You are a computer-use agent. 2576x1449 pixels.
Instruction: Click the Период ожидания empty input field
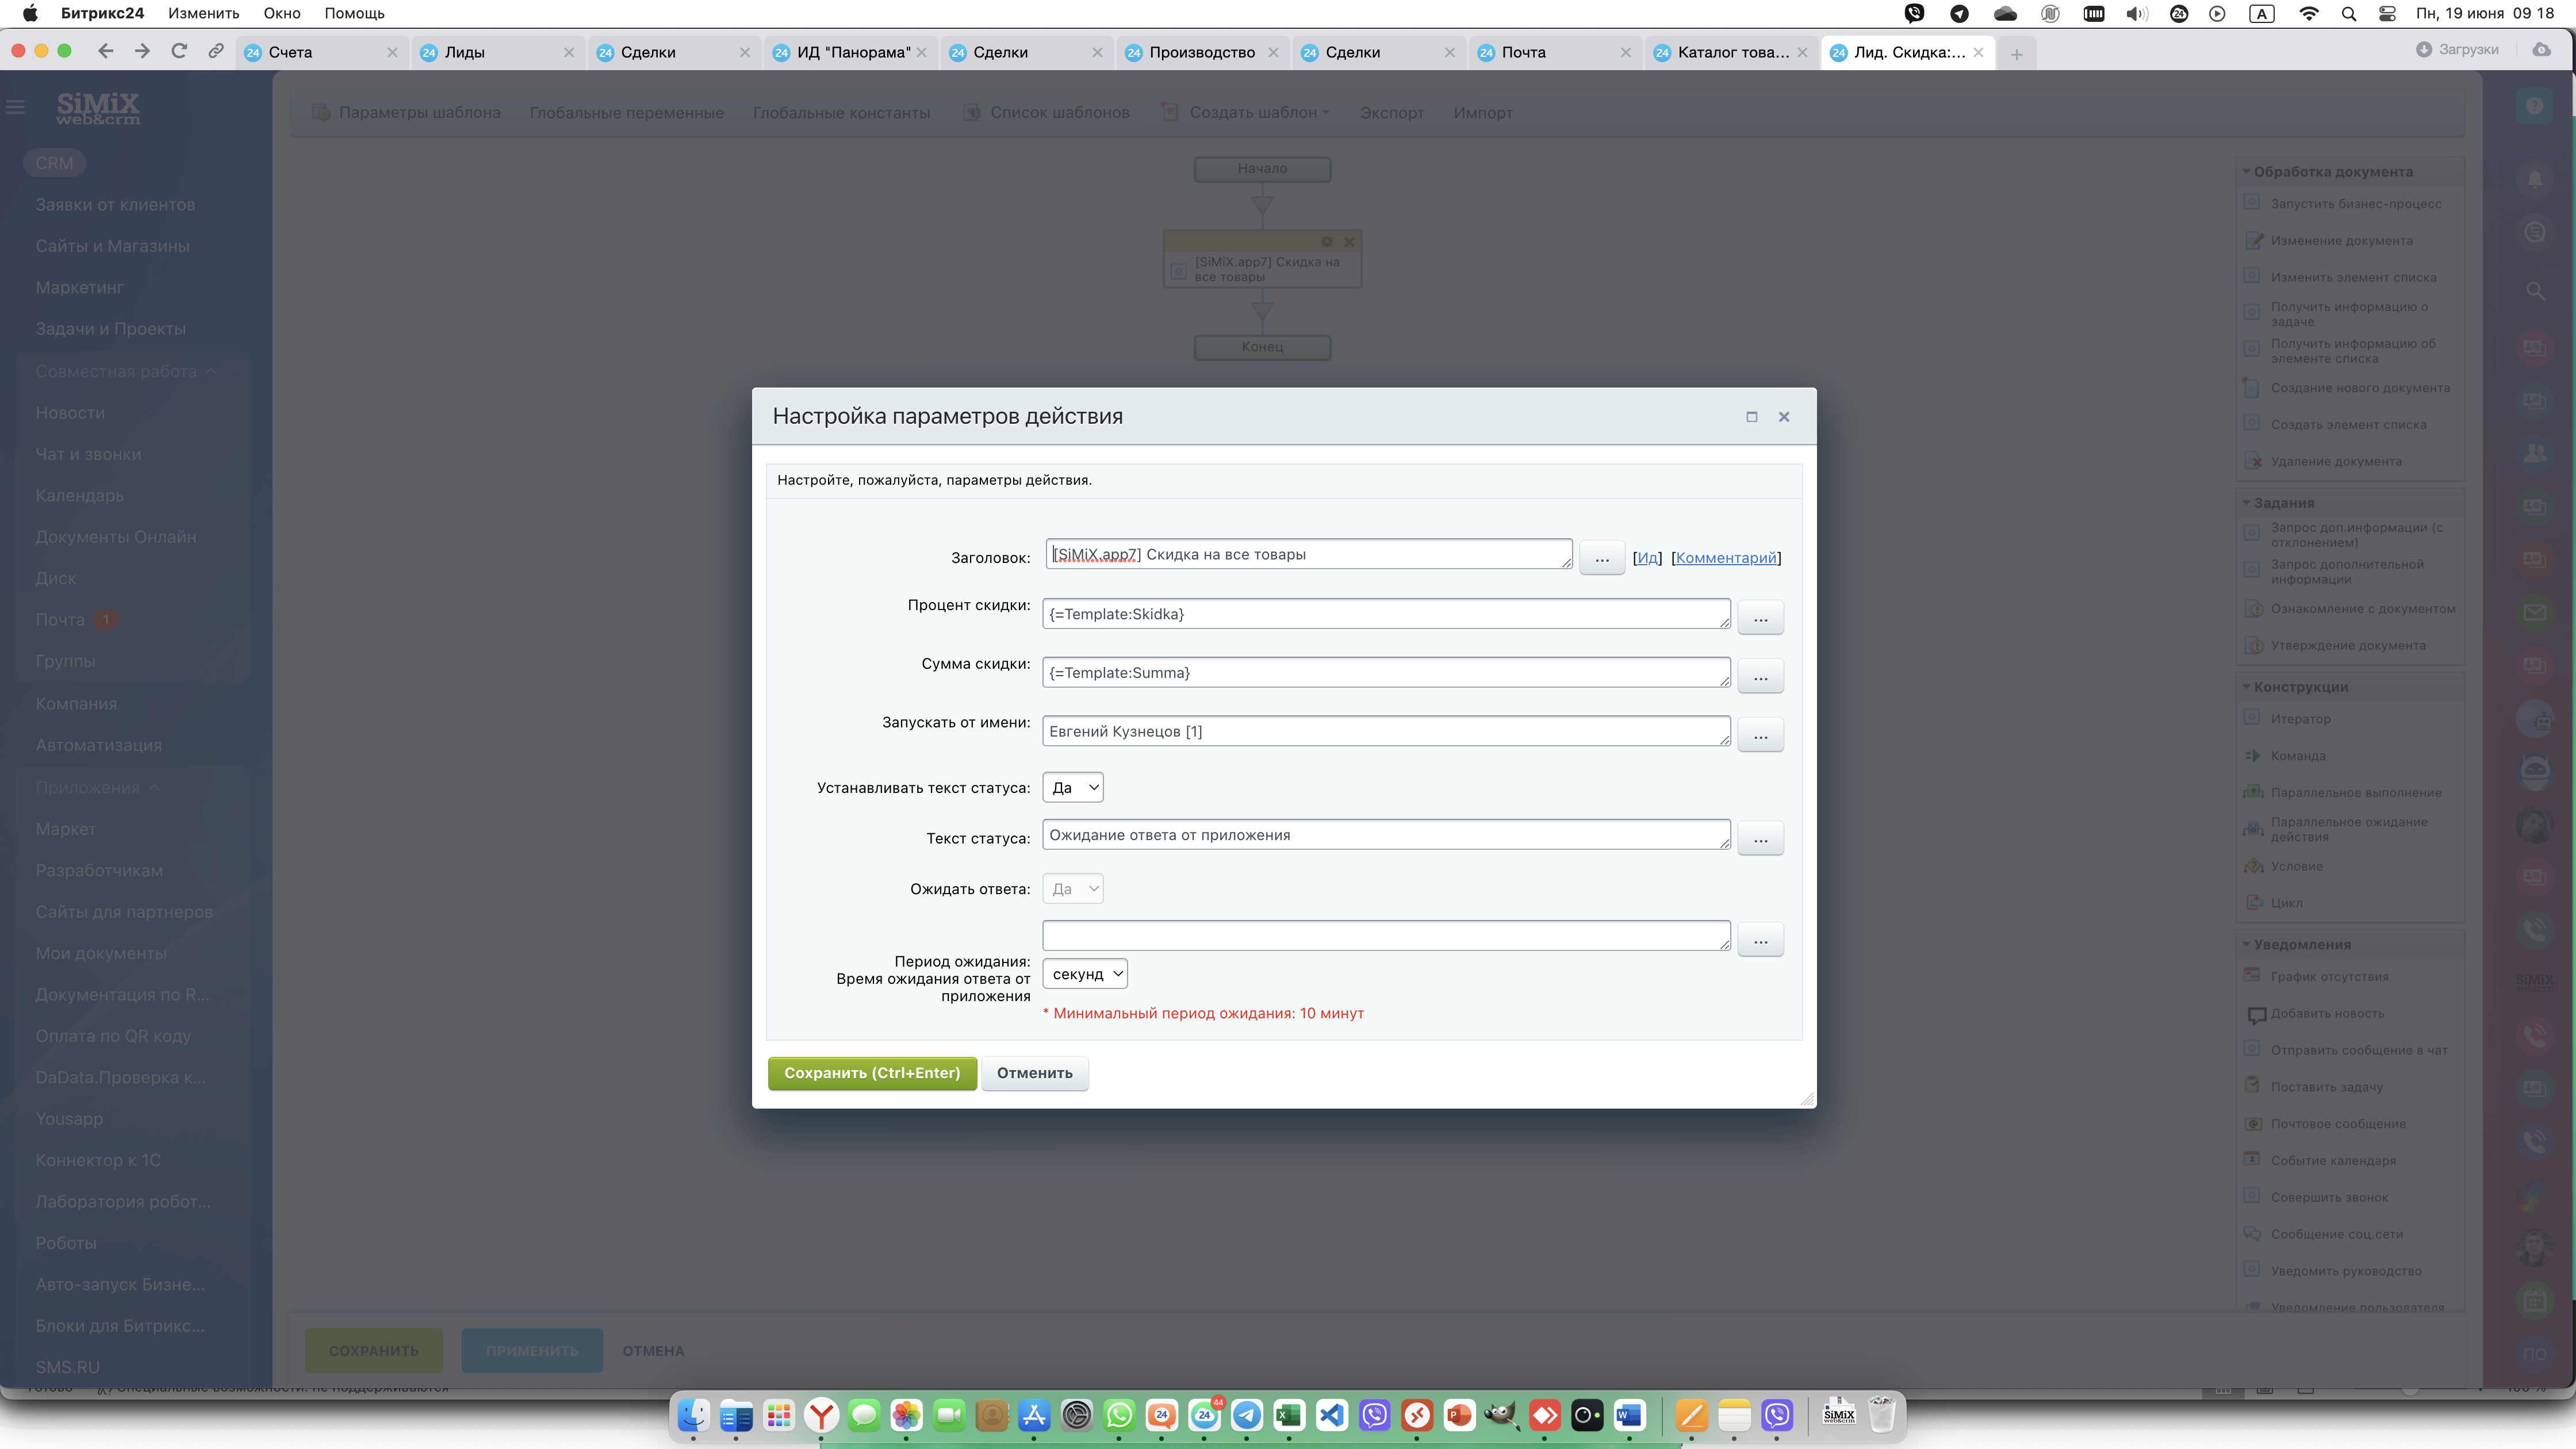pos(1385,936)
